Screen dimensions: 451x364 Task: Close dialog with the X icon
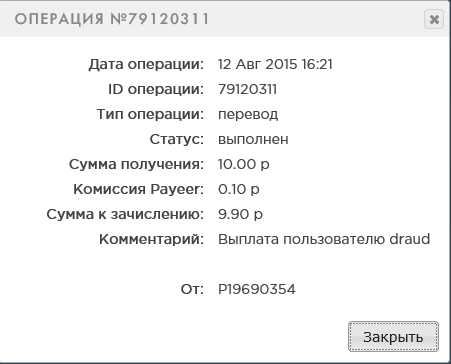click(434, 19)
